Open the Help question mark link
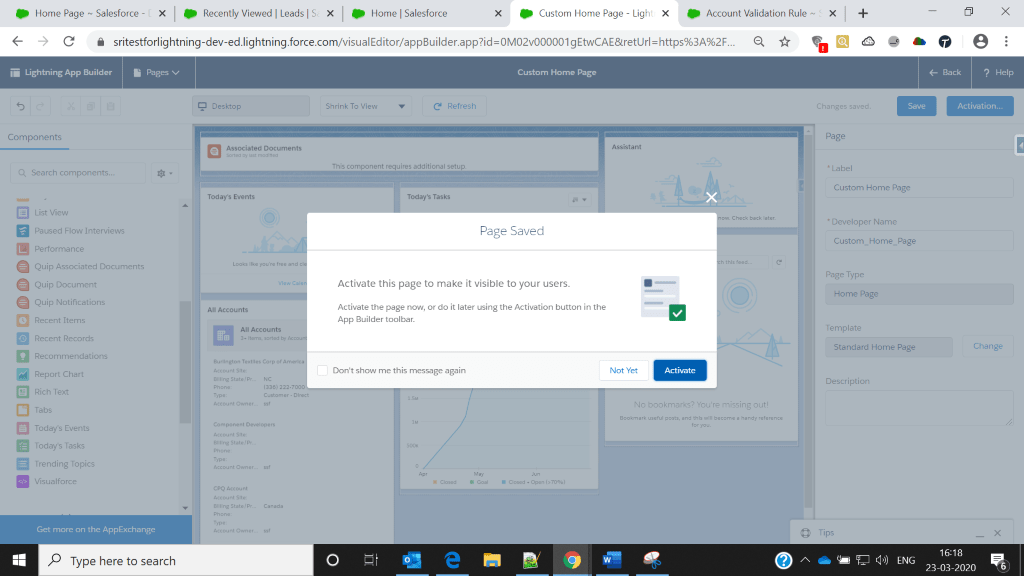Screen dimensions: 1024x576 click(997, 72)
